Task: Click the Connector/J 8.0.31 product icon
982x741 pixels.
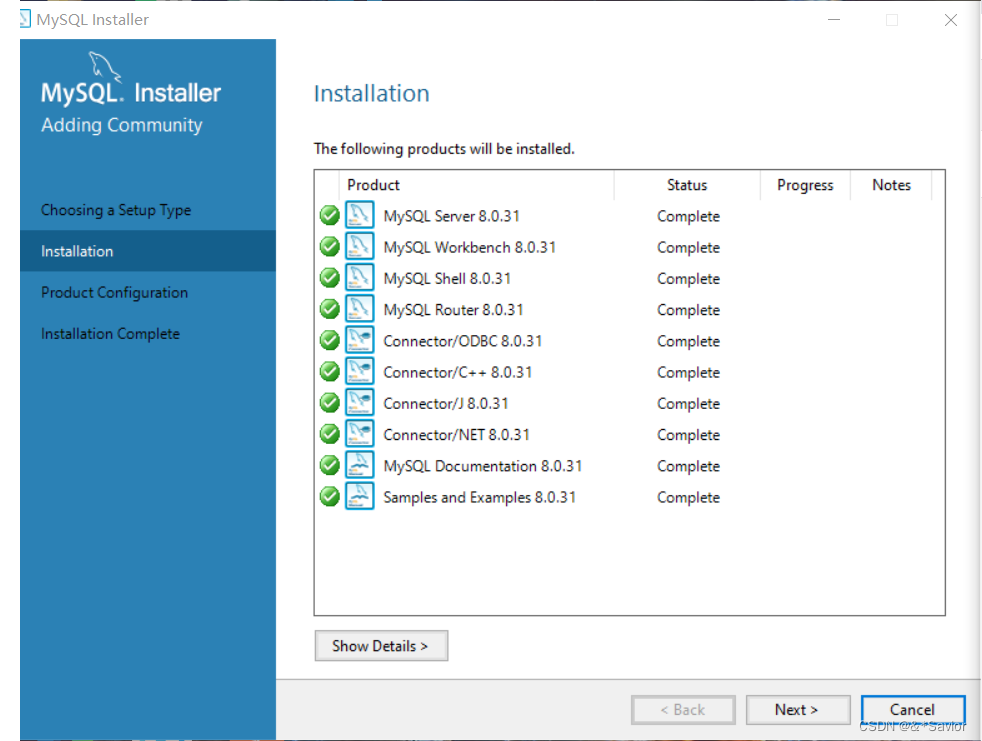Action: (359, 402)
